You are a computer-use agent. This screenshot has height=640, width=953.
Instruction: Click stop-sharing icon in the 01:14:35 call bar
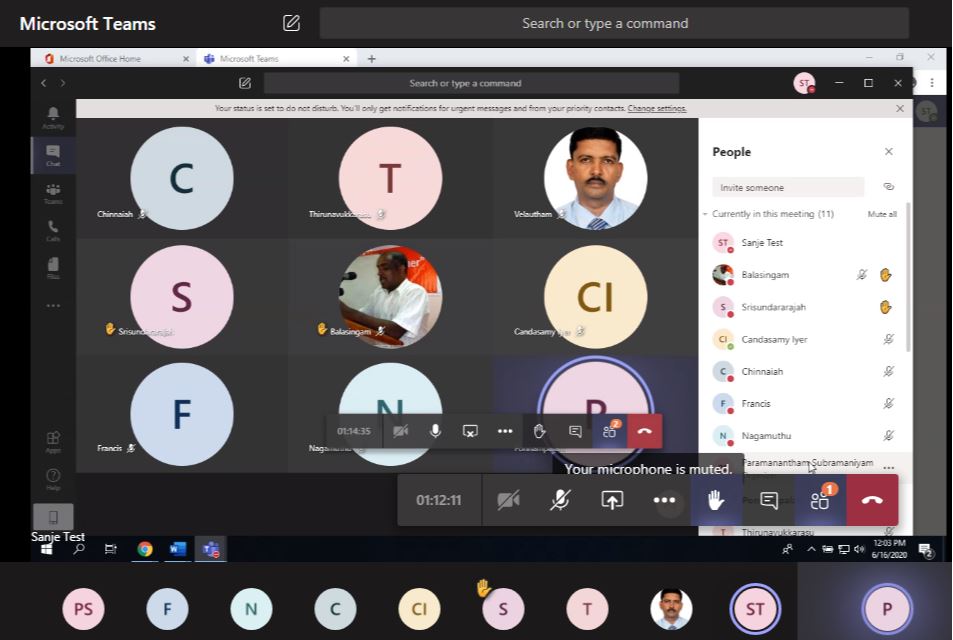point(470,431)
